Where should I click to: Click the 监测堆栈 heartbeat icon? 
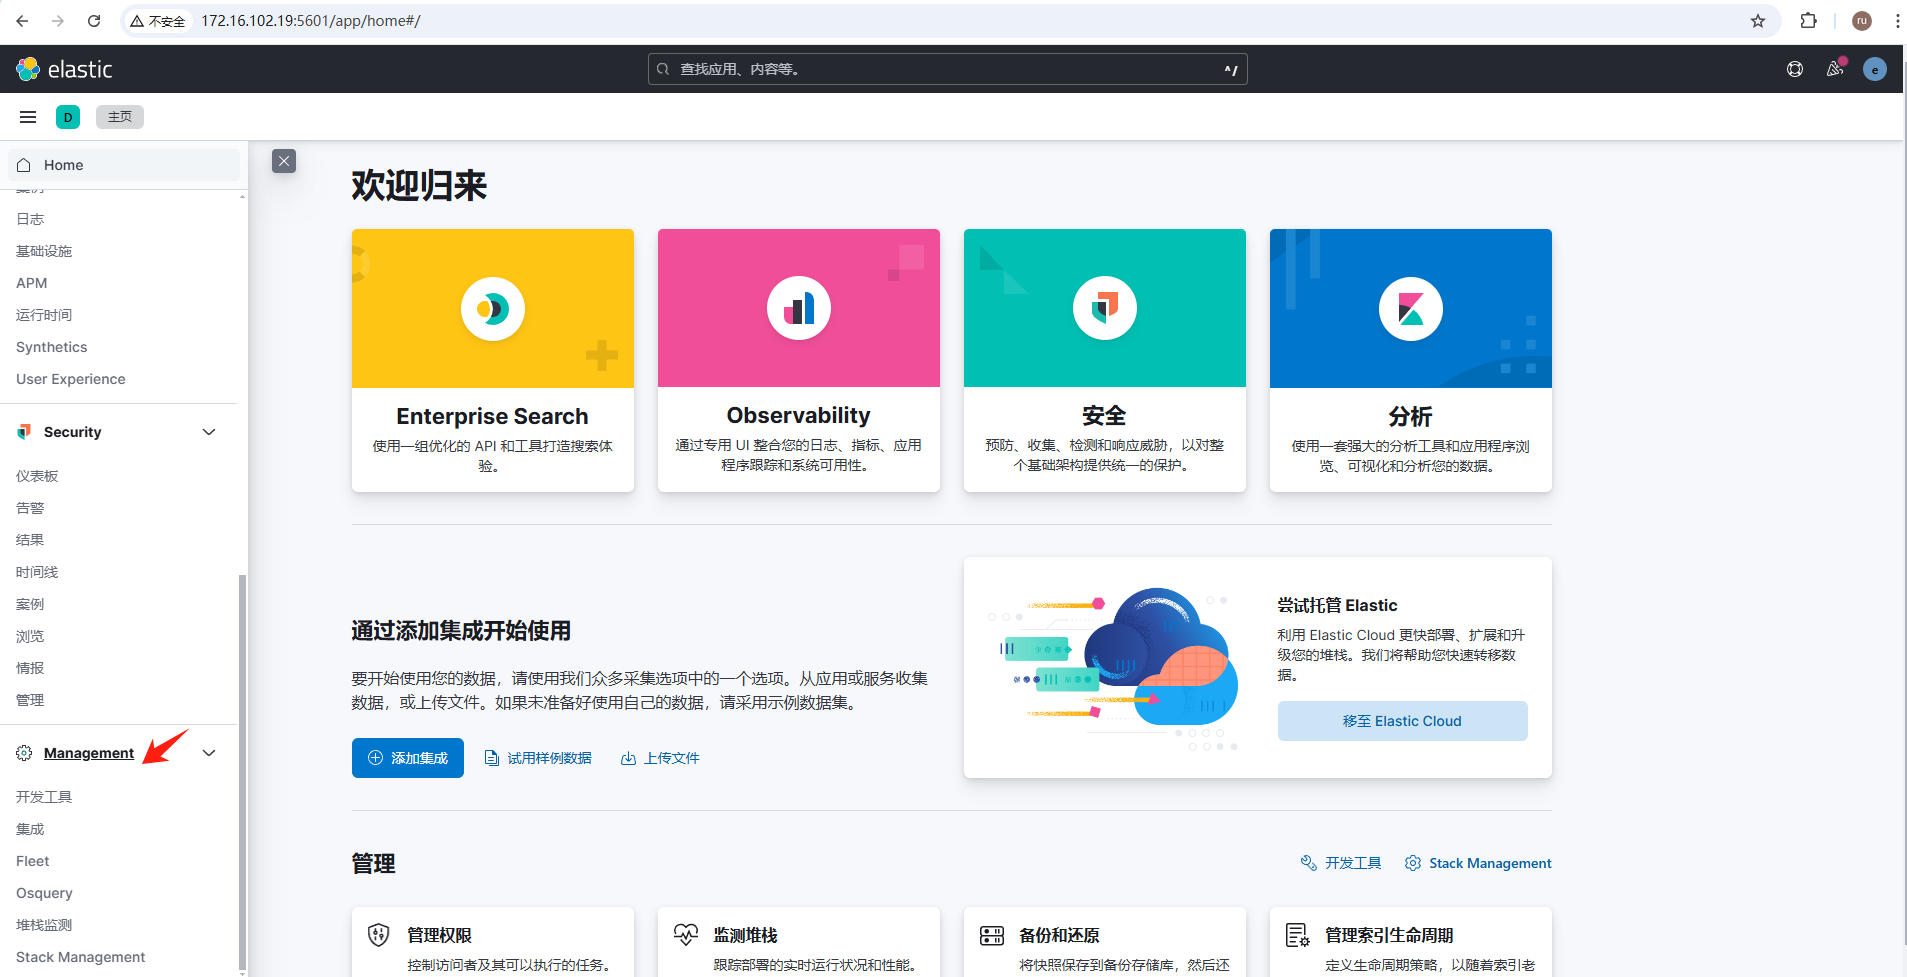click(x=685, y=935)
